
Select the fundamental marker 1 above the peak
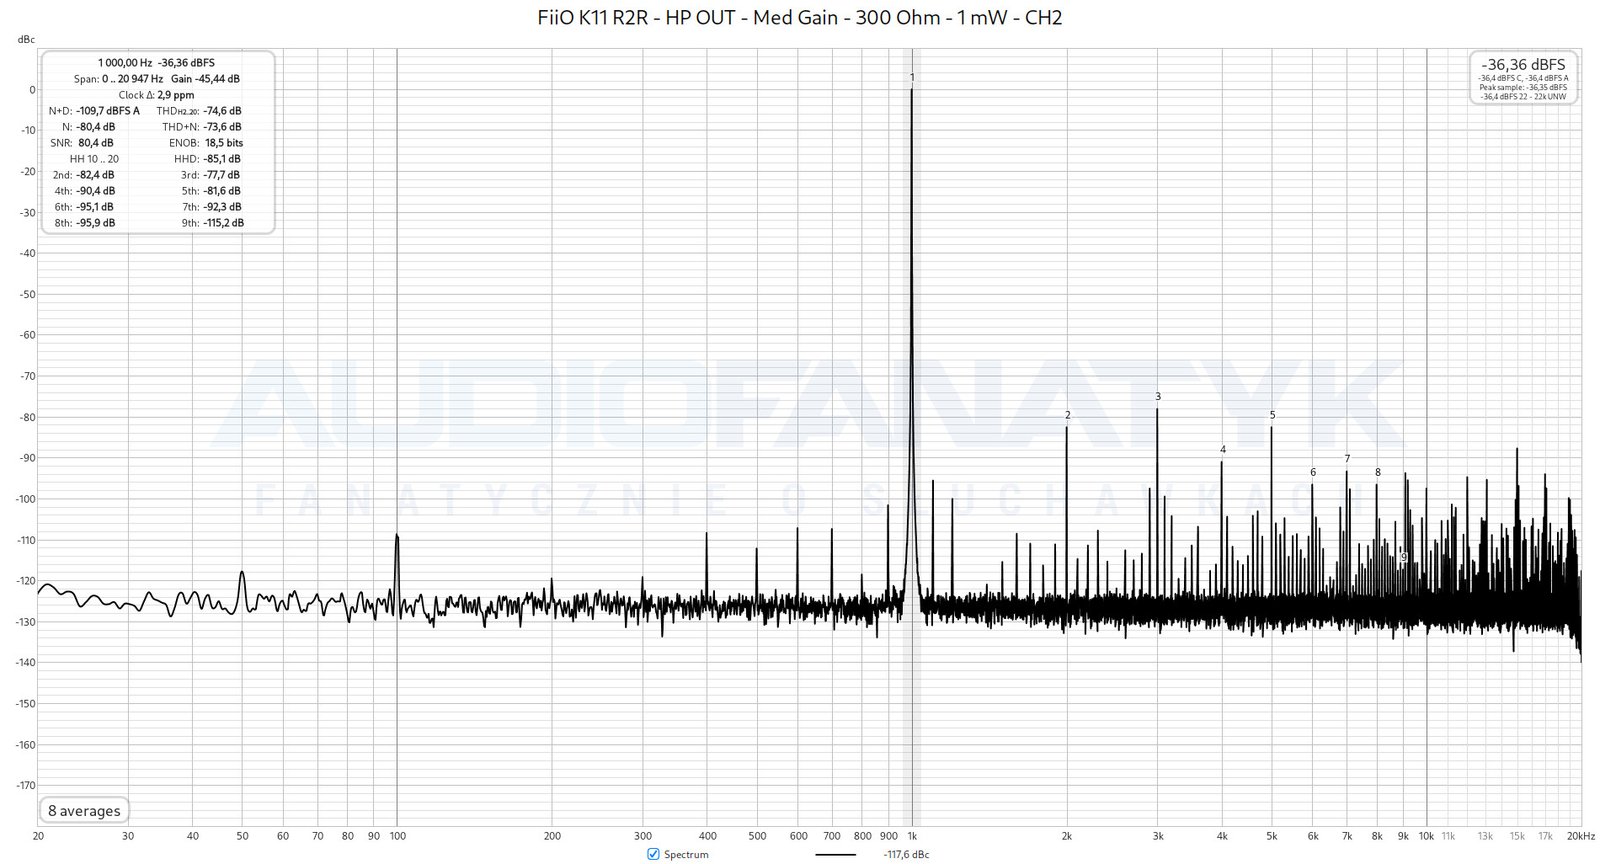[x=912, y=77]
